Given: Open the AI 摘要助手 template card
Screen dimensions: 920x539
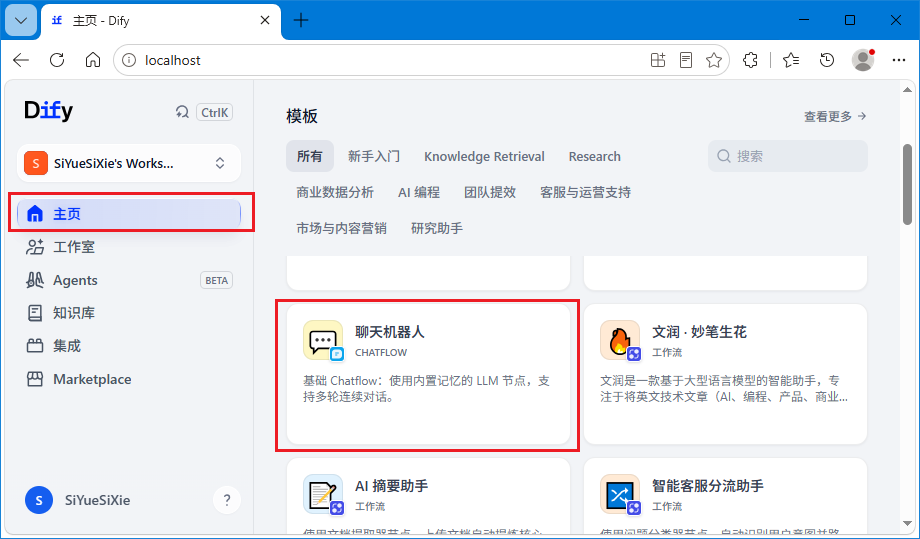Looking at the screenshot, I should pyautogui.click(x=428, y=497).
